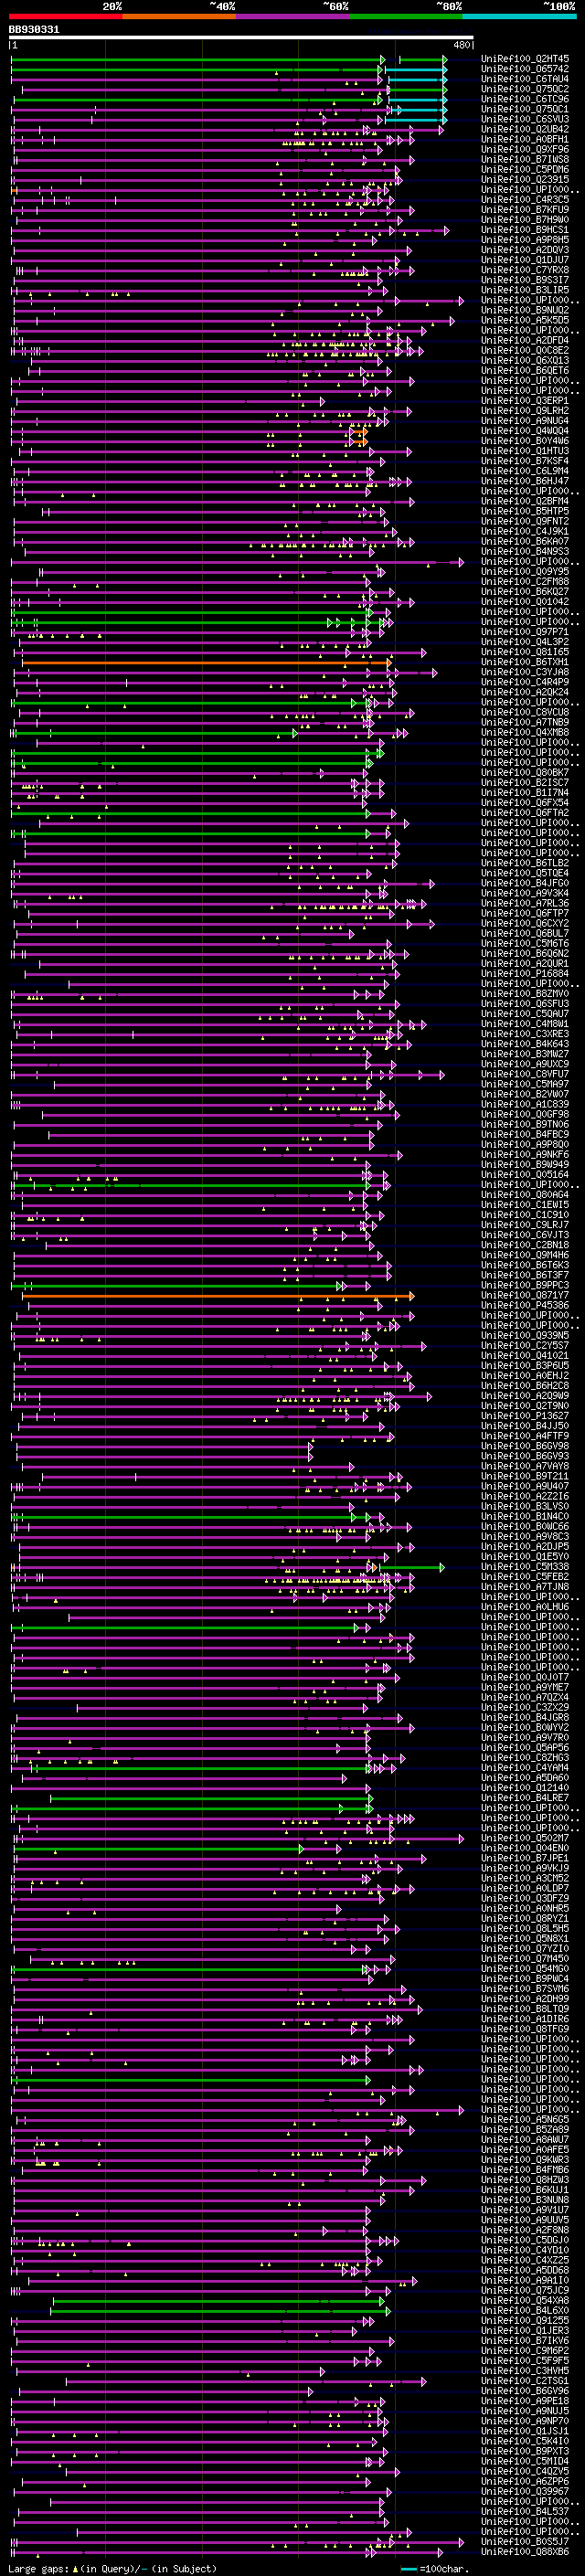Viewport: 585px width, 2576px height.
Task: Select the UniRef100_B9PPC3 label
Action: click(525, 1286)
